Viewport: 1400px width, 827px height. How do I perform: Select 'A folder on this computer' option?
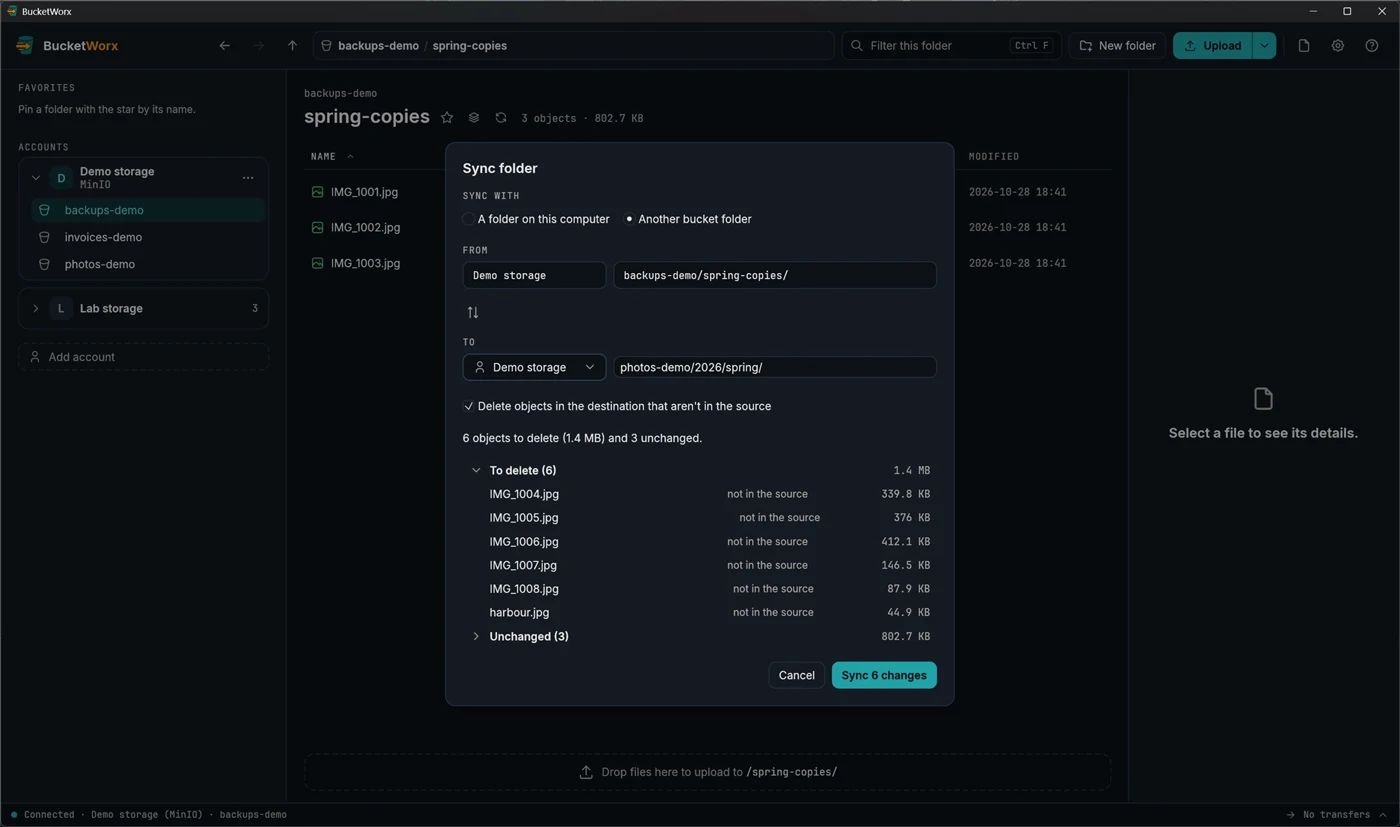point(536,219)
